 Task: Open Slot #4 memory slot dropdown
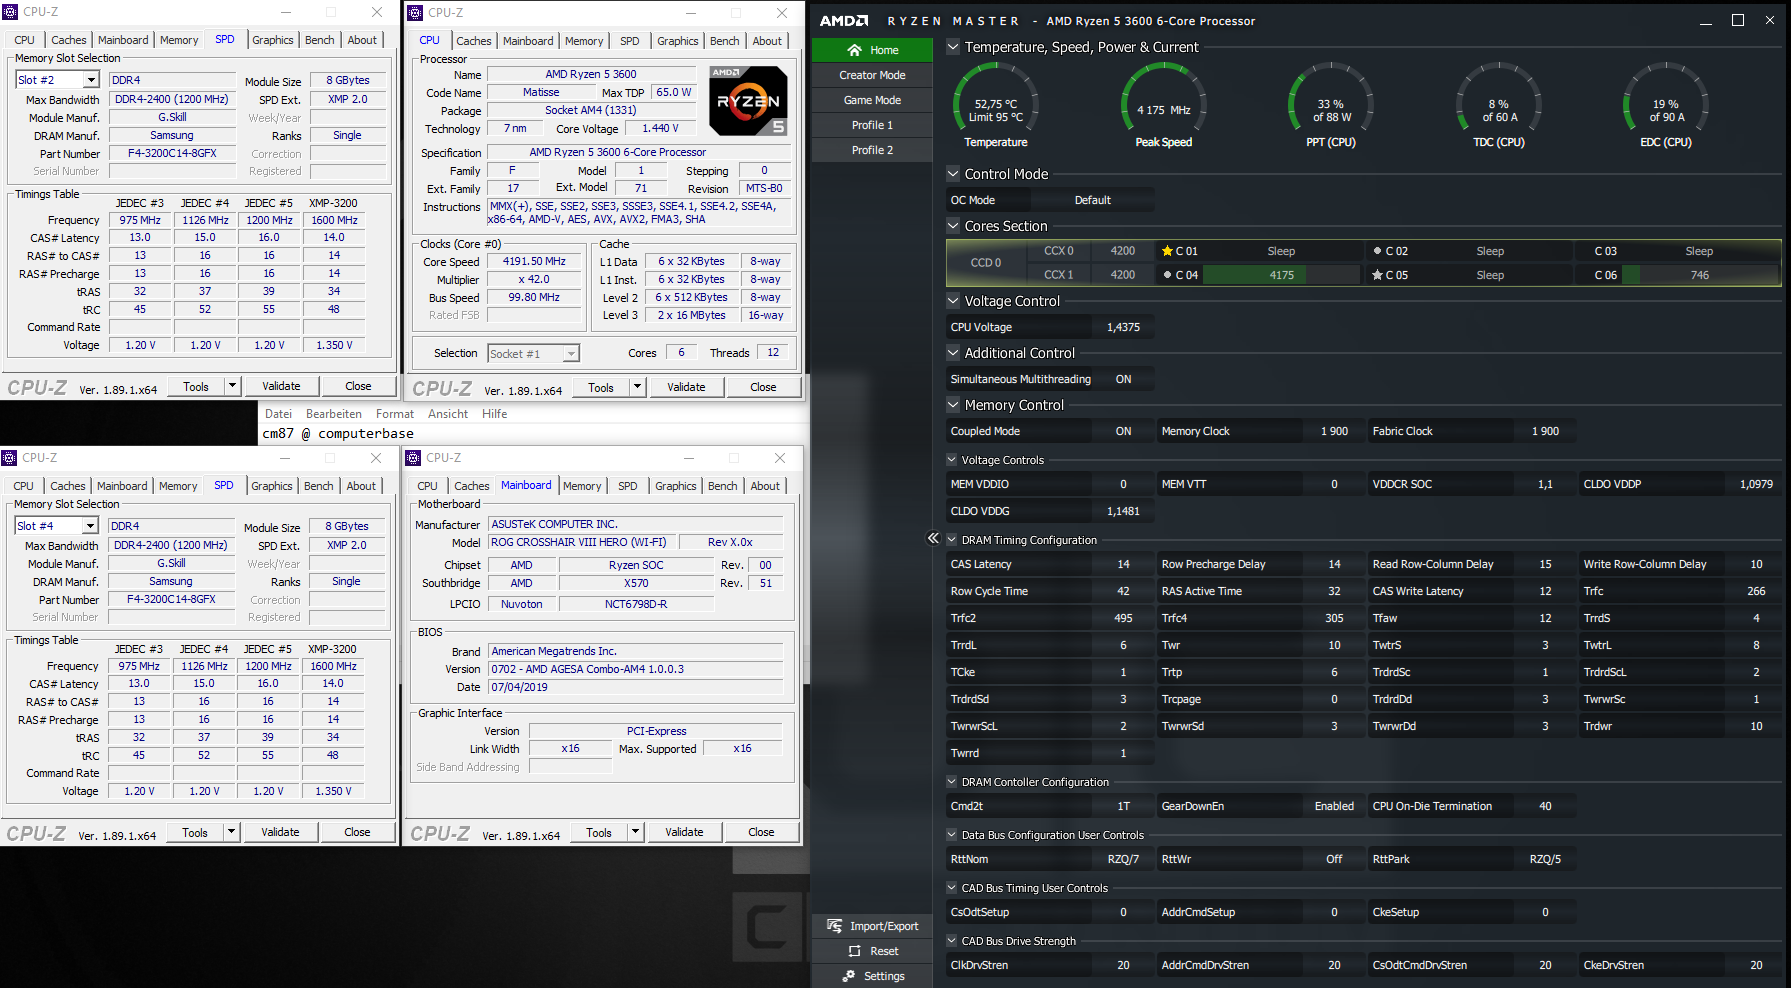click(x=89, y=526)
